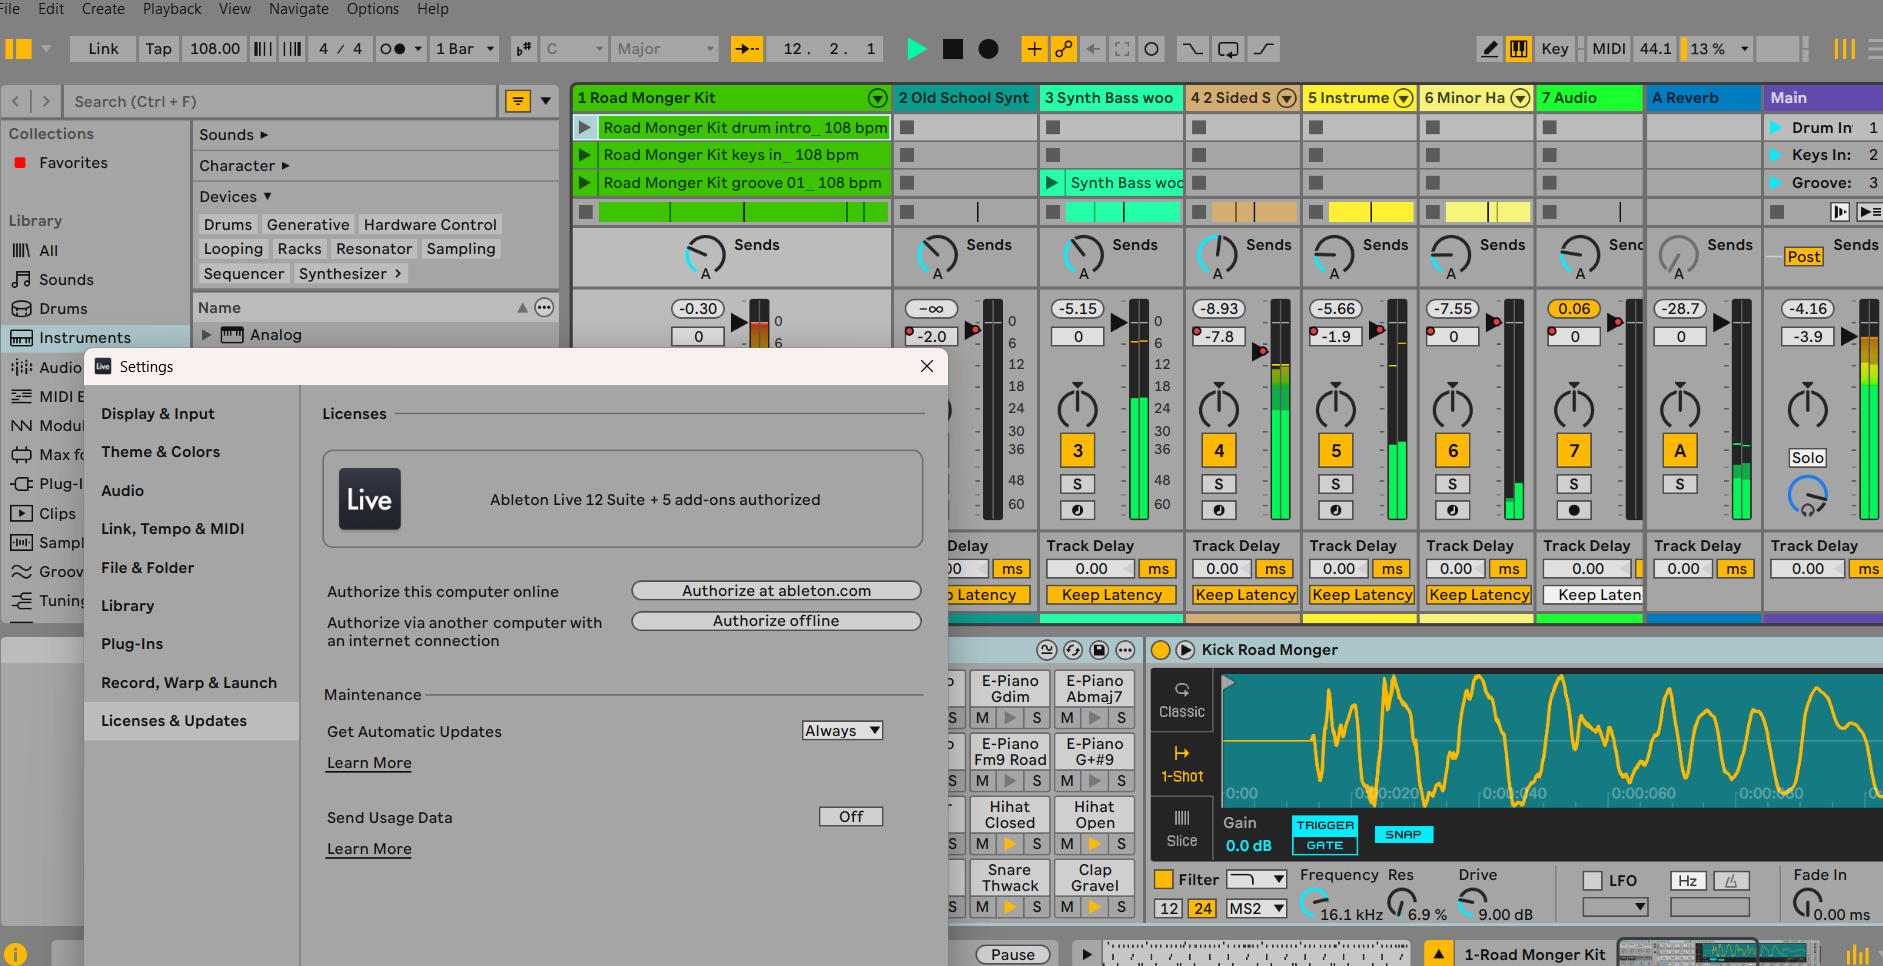Solo the Main track
This screenshot has height=966, width=1883.
[1807, 457]
